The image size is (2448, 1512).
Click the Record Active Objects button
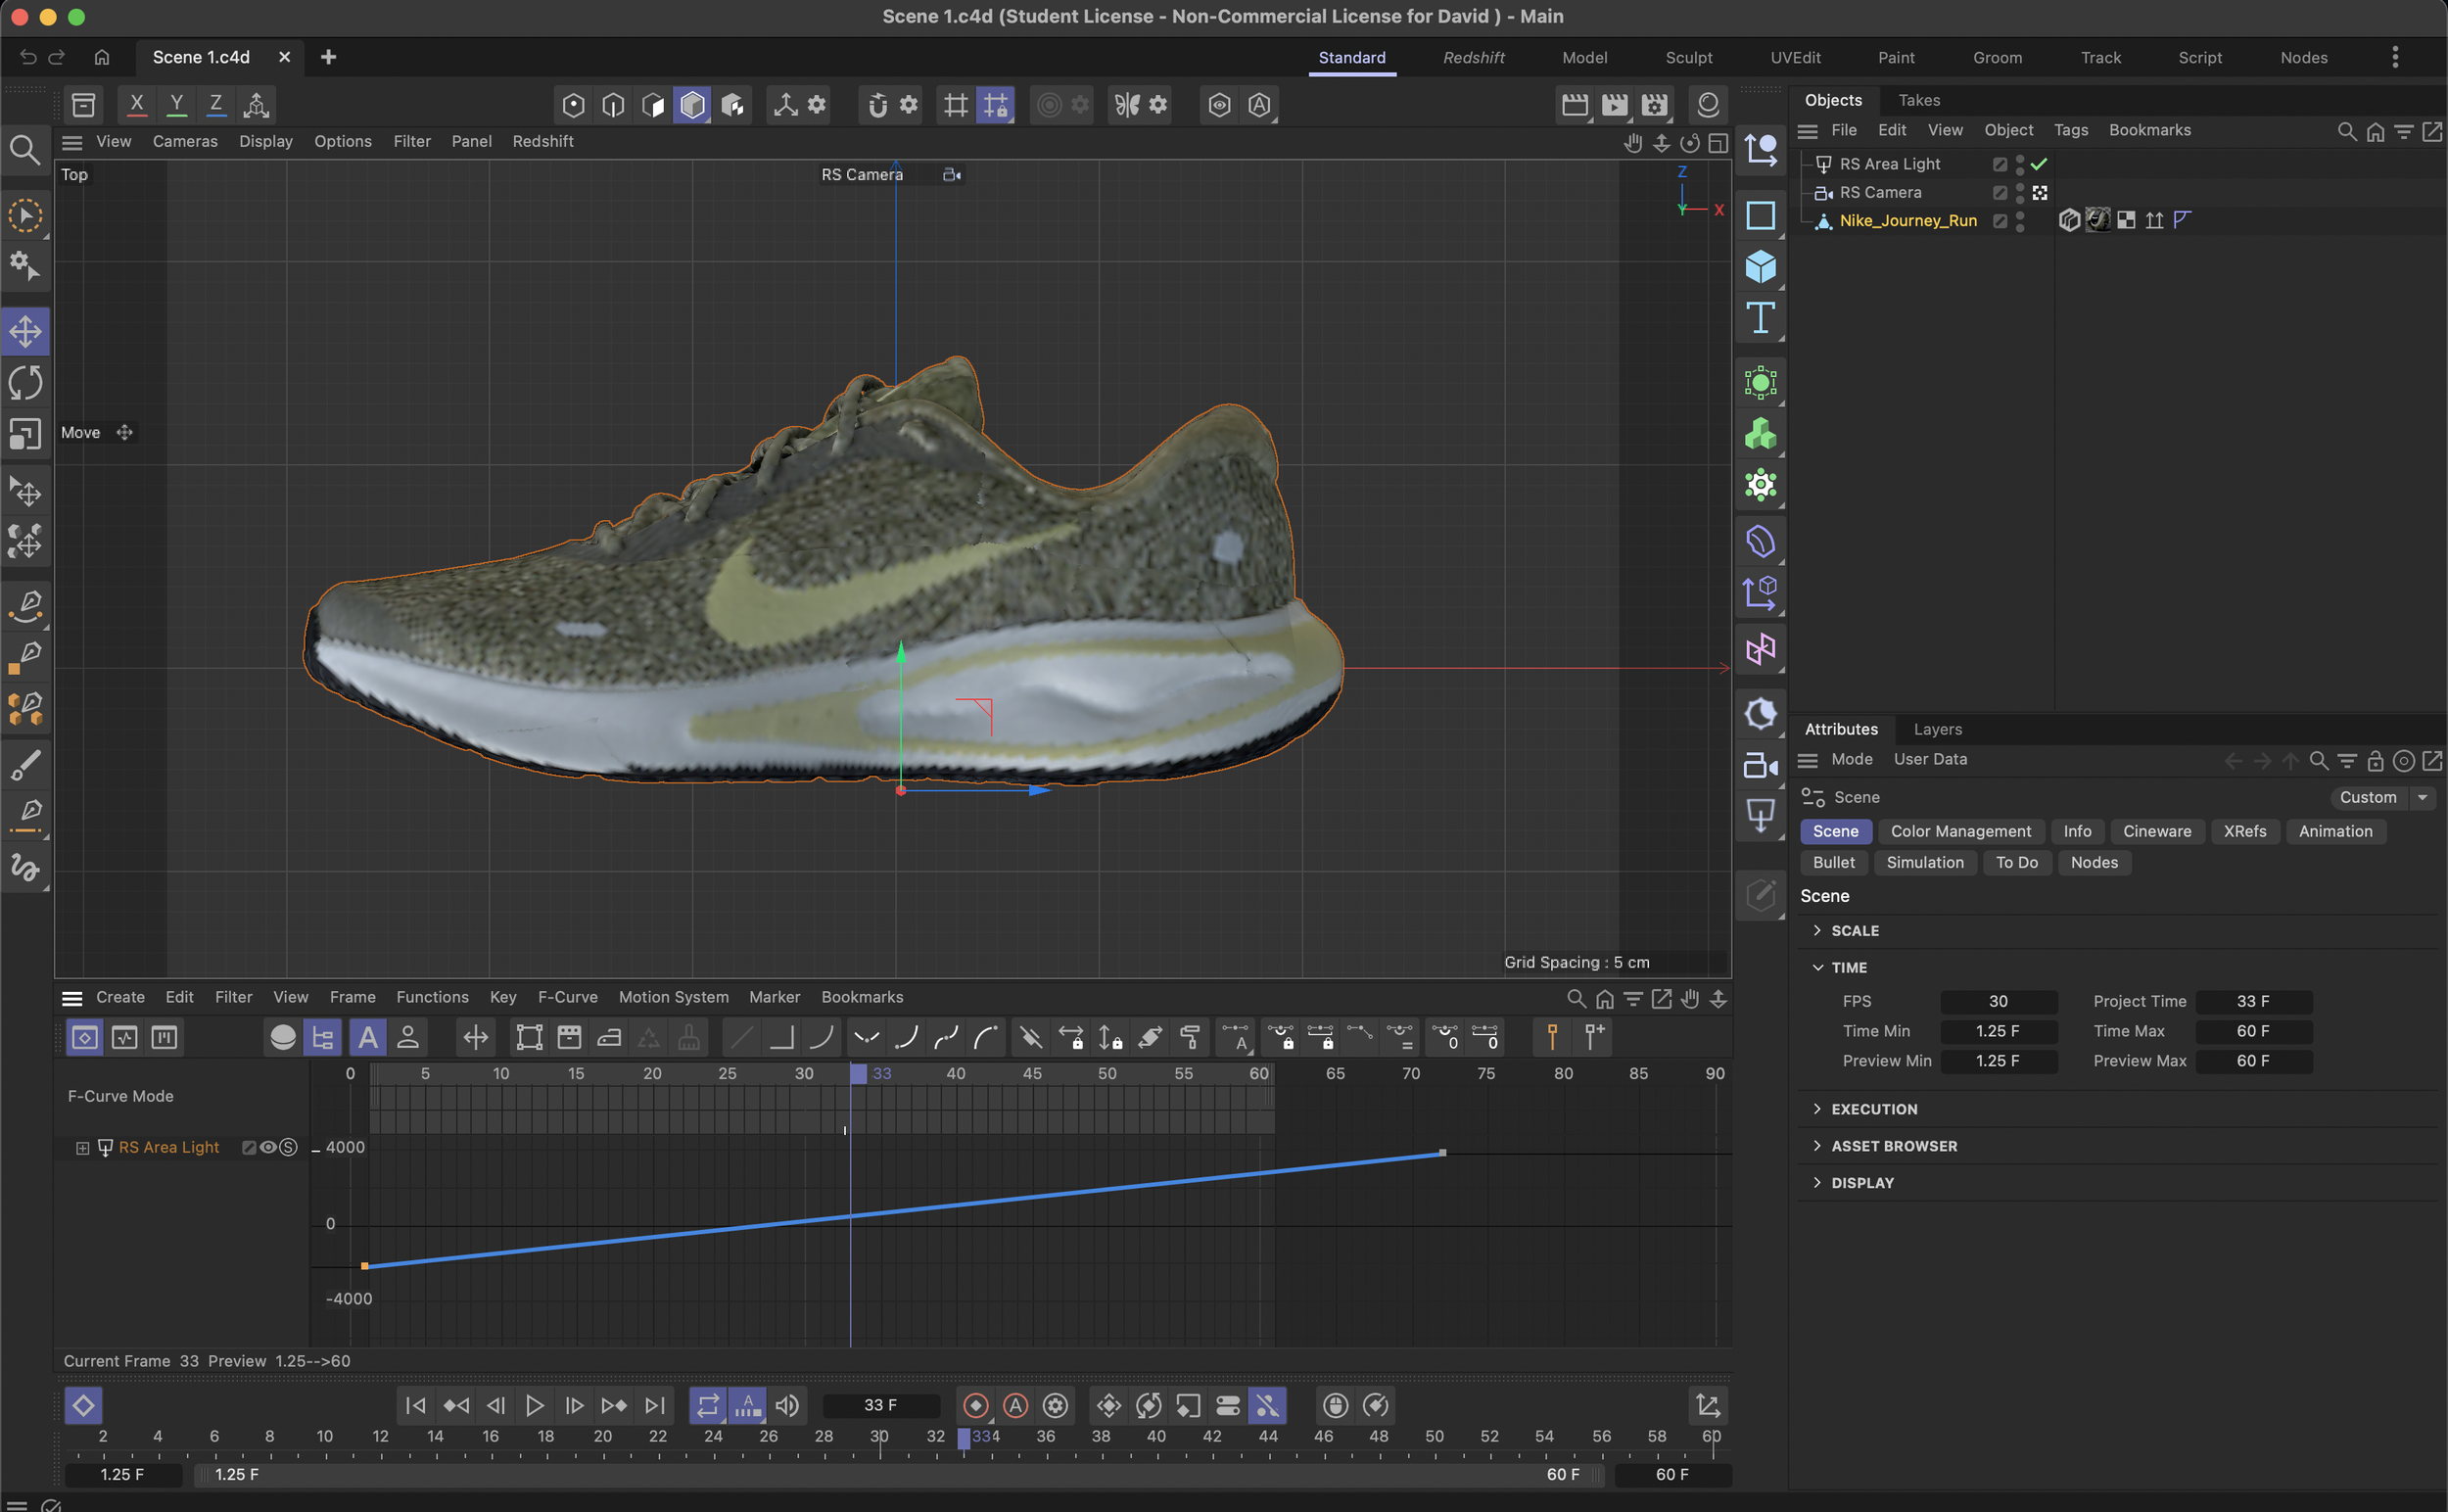(x=976, y=1406)
